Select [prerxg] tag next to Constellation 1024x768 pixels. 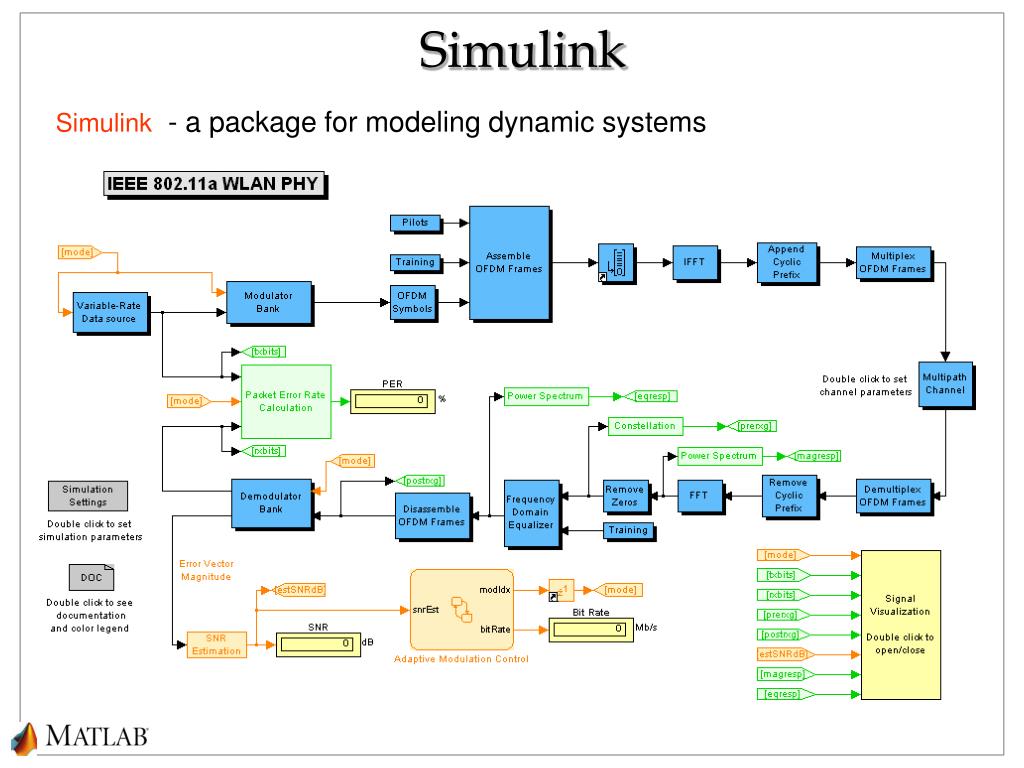click(752, 426)
